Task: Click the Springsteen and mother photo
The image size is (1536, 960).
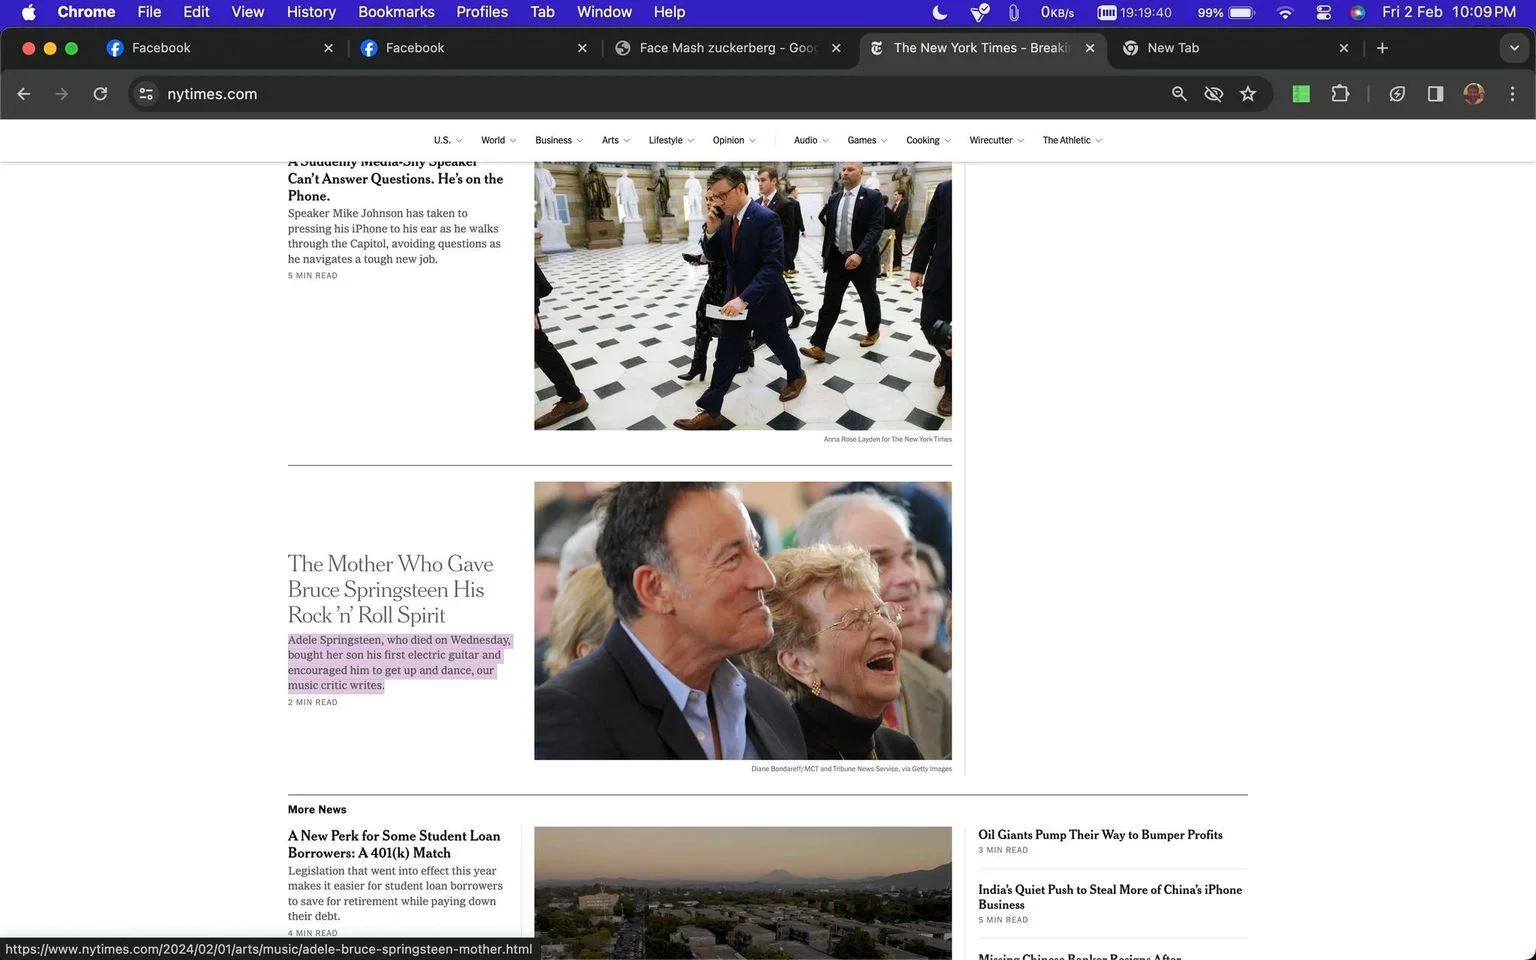Action: [x=743, y=621]
